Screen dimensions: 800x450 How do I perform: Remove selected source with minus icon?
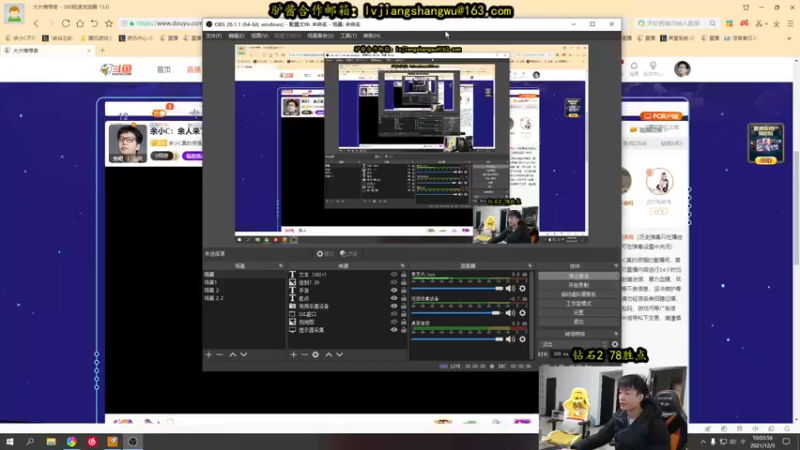click(x=305, y=355)
